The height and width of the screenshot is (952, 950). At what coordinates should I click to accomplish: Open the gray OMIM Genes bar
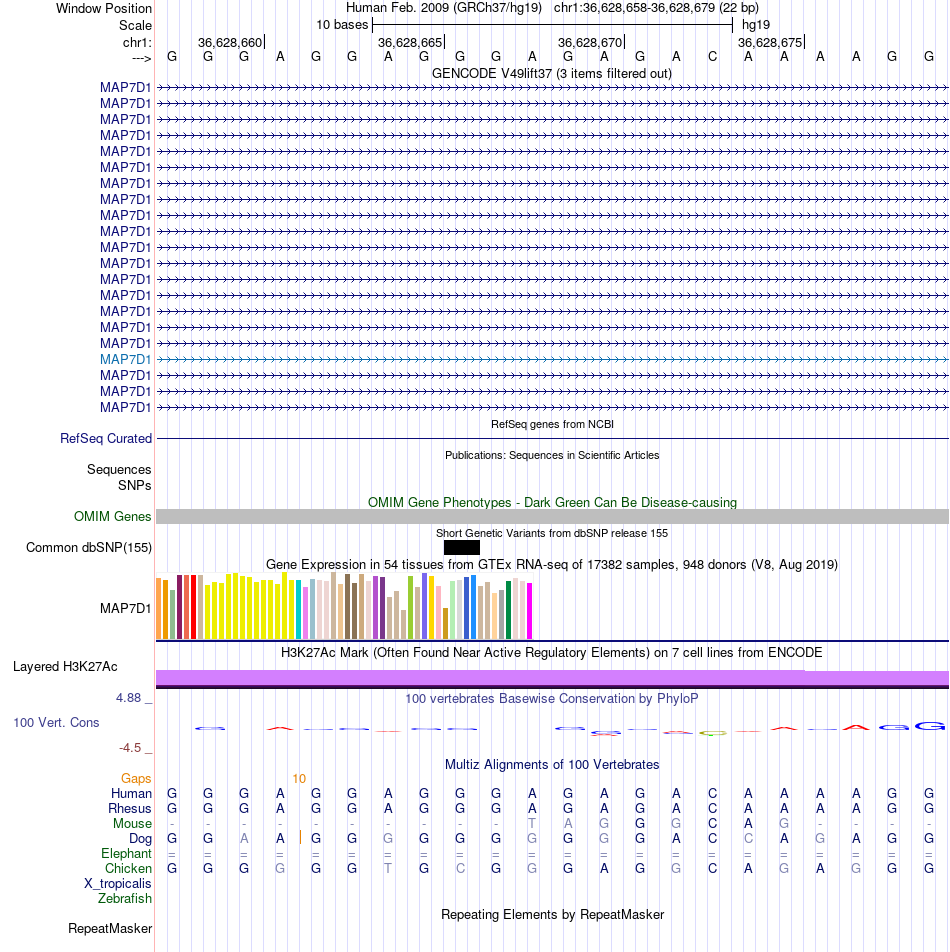(x=552, y=517)
